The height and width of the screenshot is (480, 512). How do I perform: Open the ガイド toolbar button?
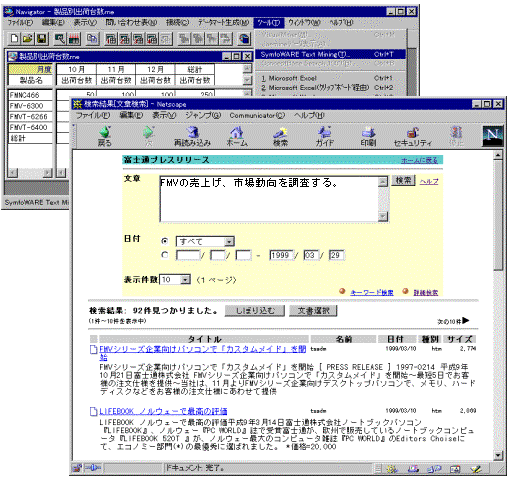[x=324, y=136]
